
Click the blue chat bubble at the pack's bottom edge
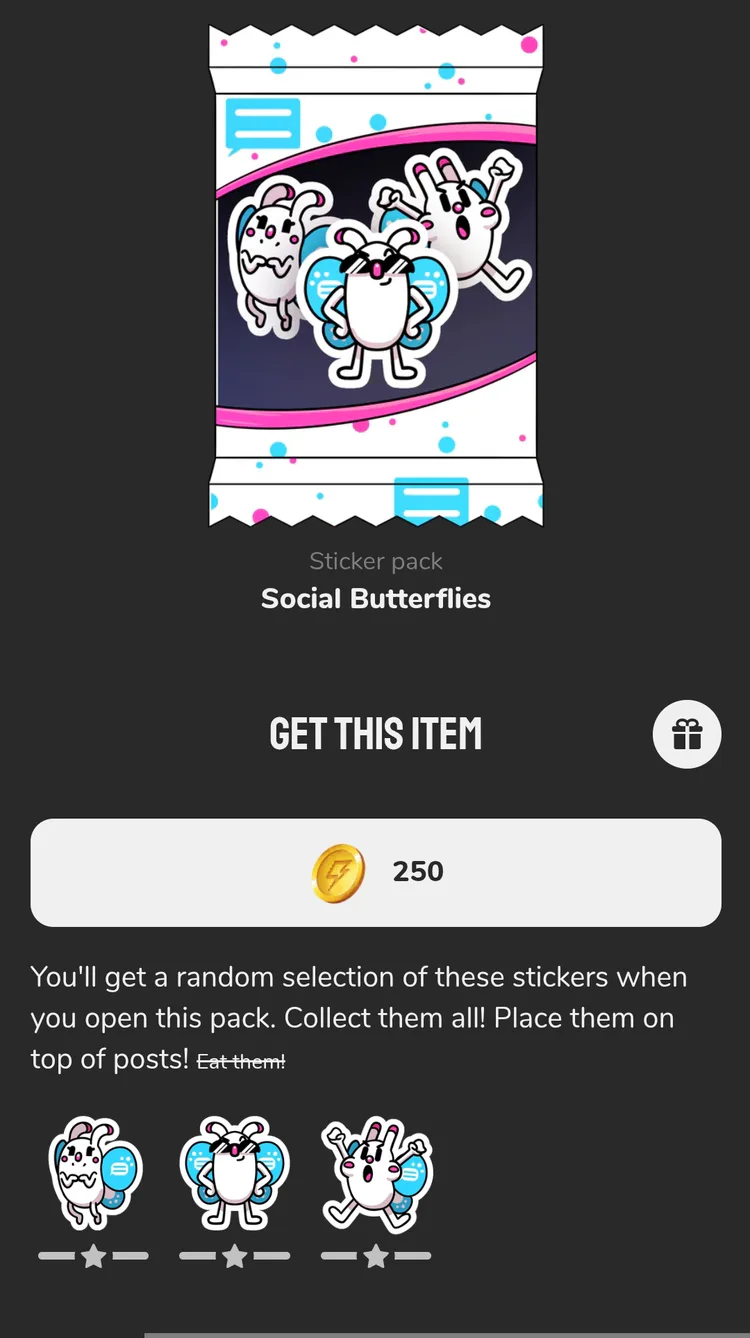[431, 499]
